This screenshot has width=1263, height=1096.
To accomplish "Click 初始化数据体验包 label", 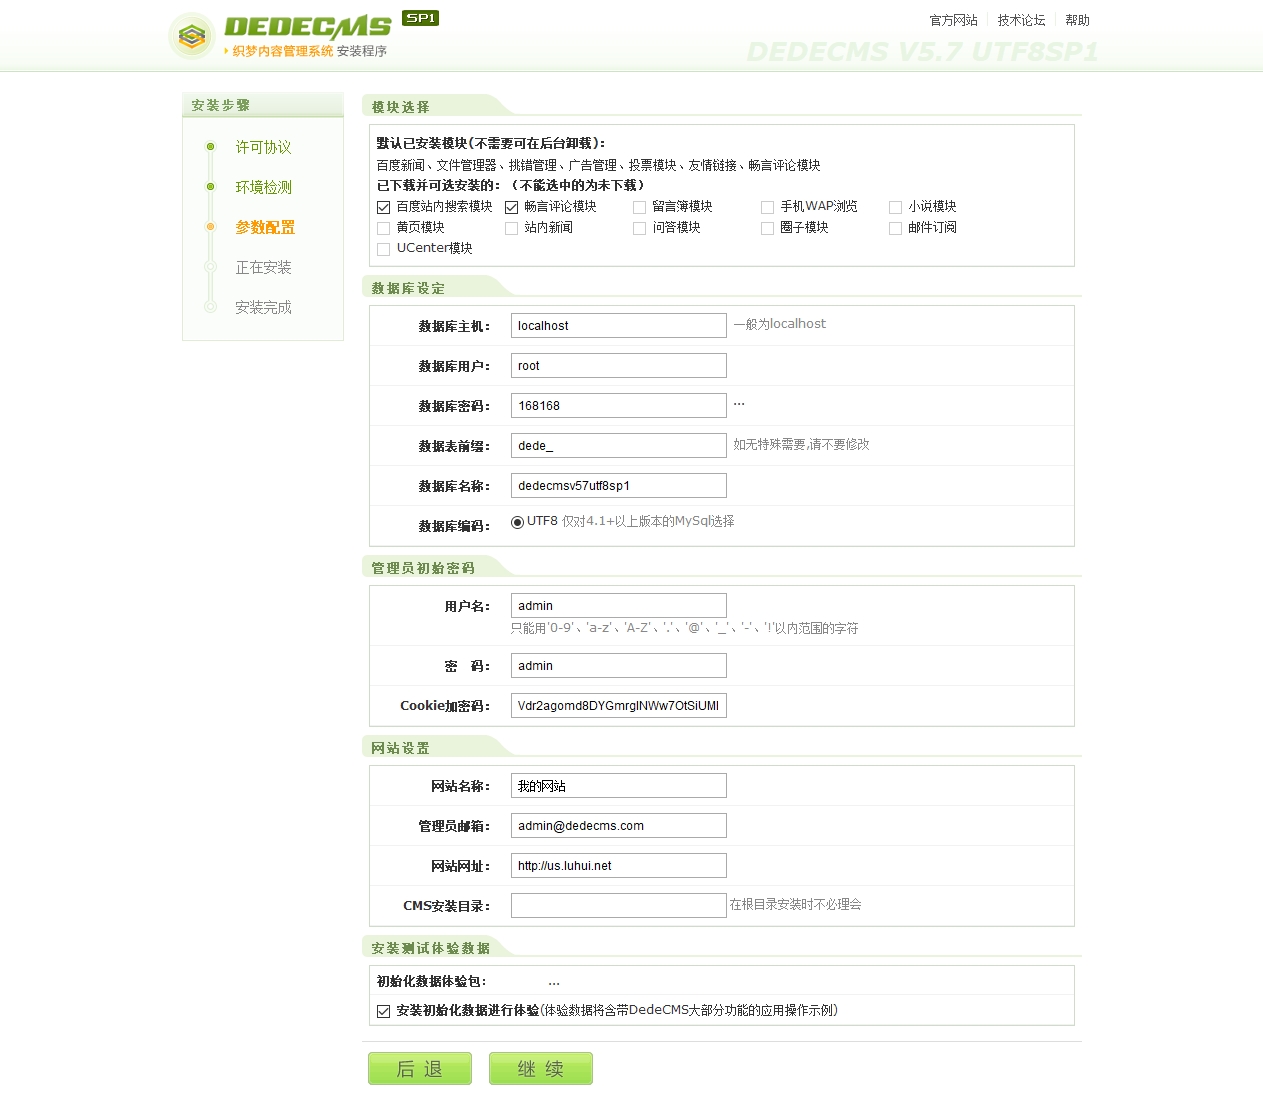I will 431,982.
